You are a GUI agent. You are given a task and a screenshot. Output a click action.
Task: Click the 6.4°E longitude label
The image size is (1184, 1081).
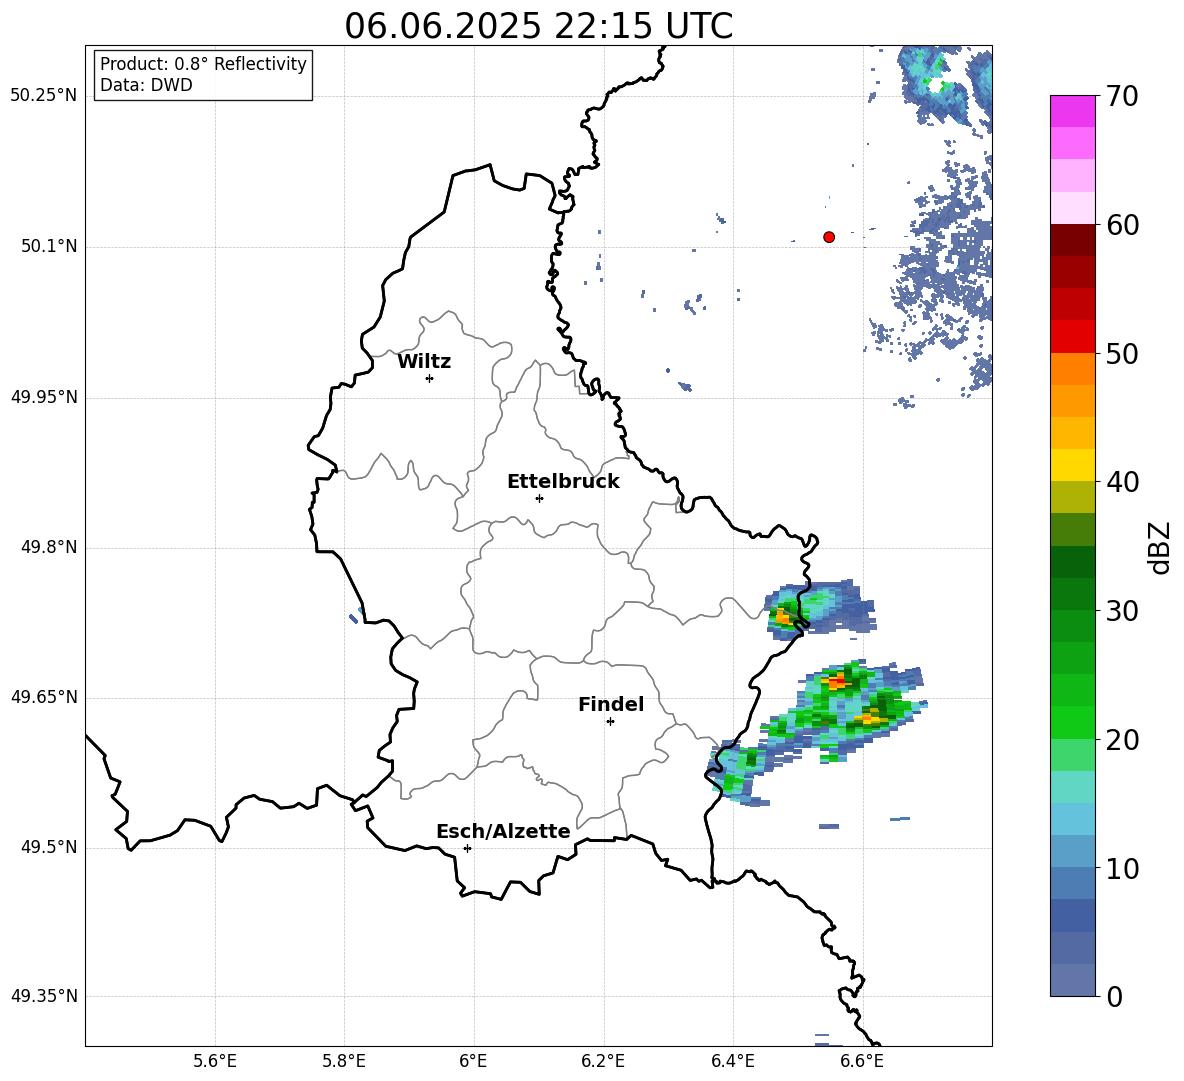pos(732,1061)
